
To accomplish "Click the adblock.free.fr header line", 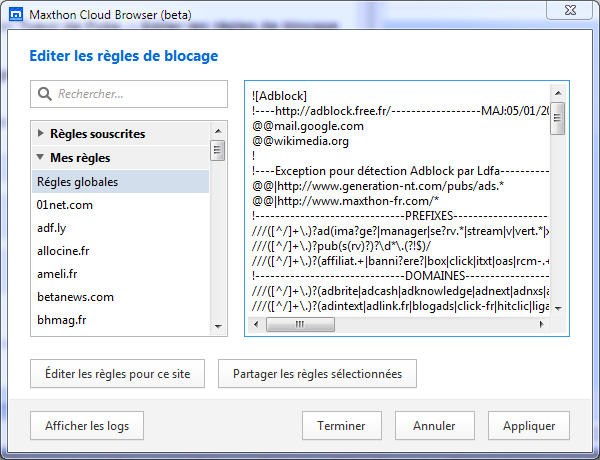I will [x=400, y=111].
